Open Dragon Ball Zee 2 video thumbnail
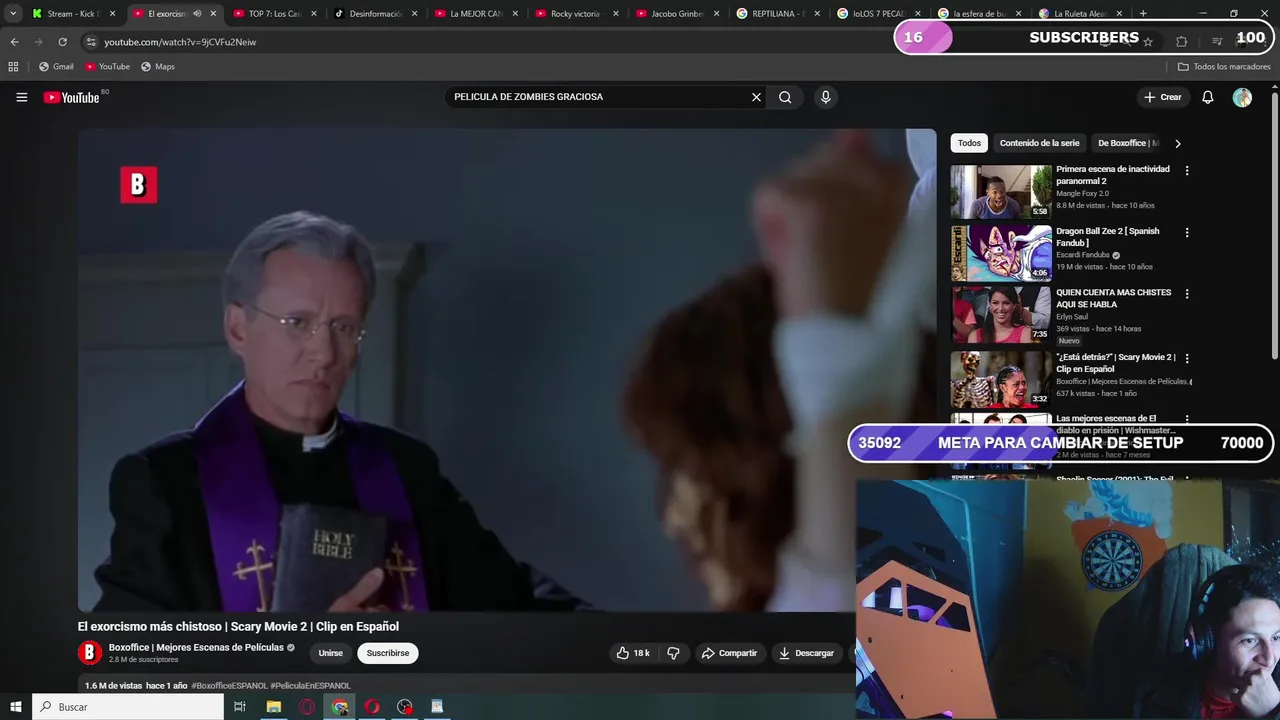The image size is (1280, 720). click(x=1001, y=254)
